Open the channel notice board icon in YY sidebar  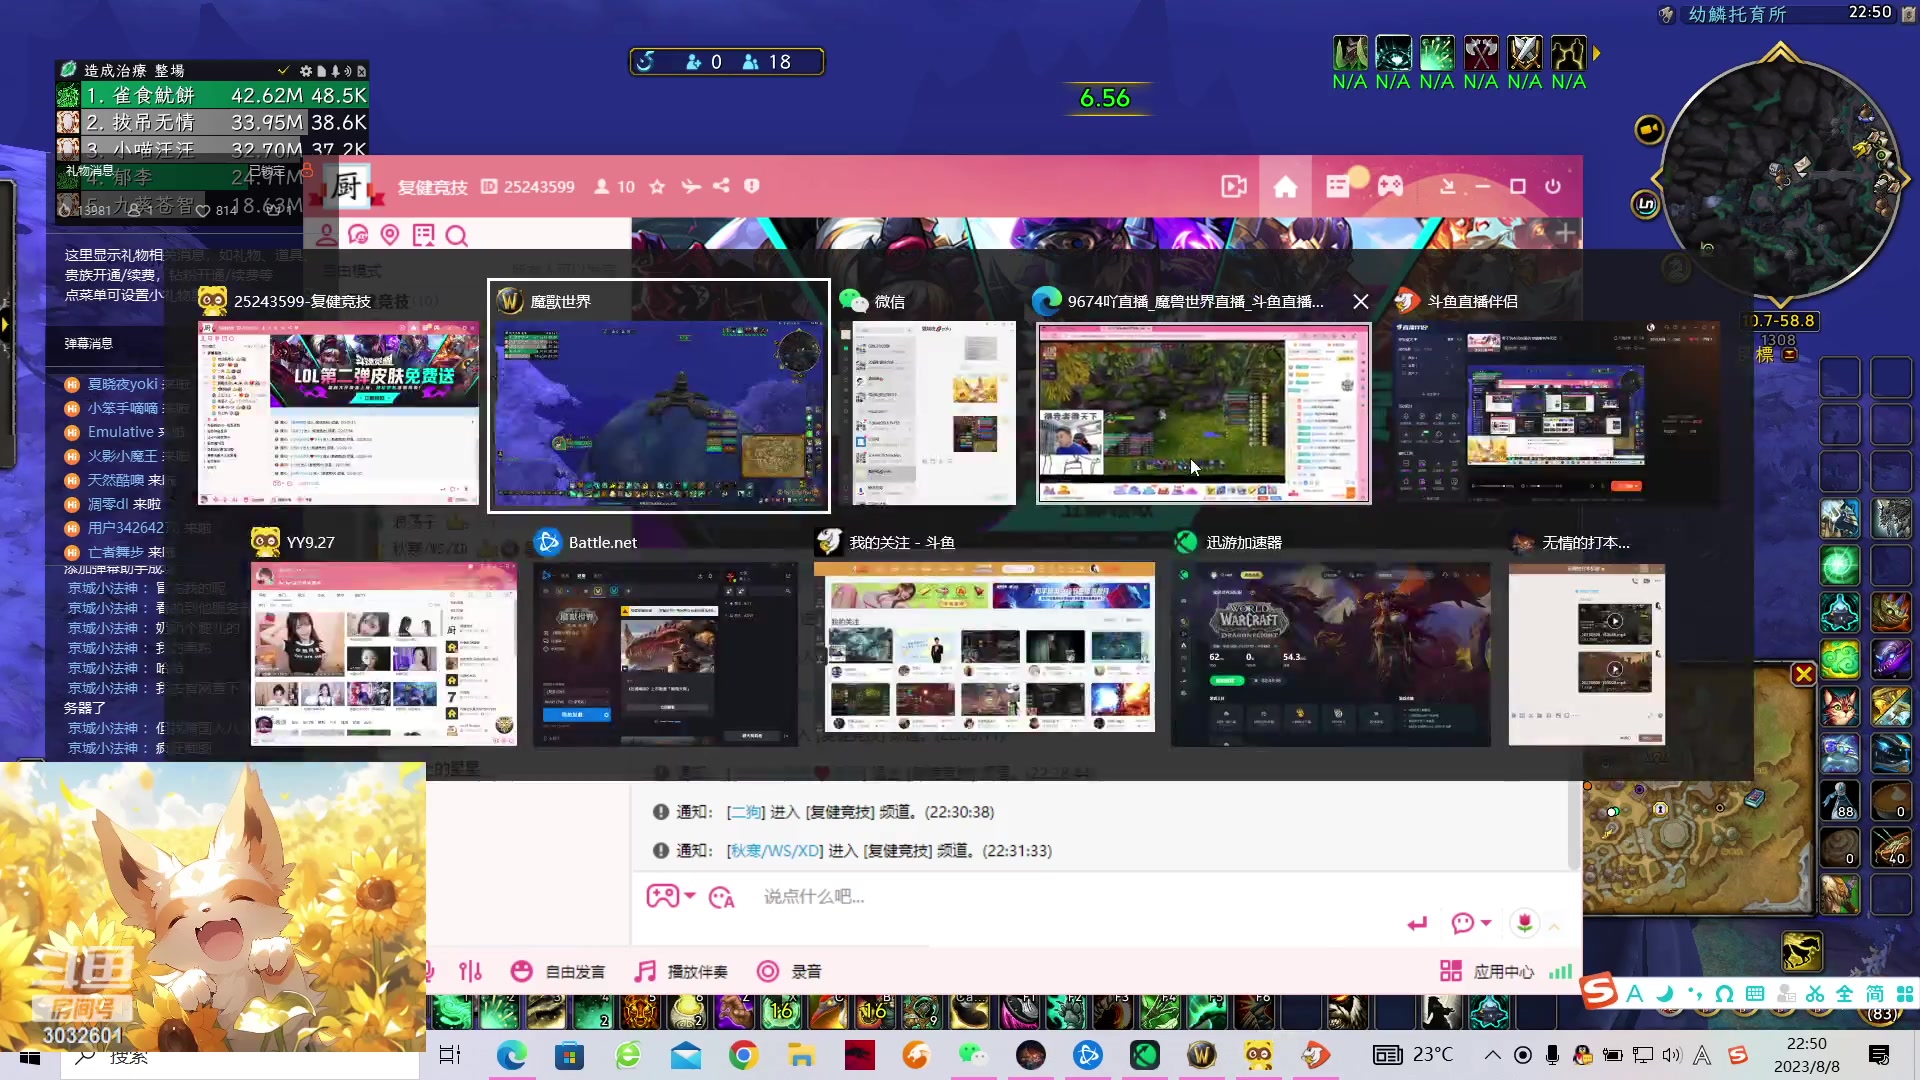(x=424, y=235)
